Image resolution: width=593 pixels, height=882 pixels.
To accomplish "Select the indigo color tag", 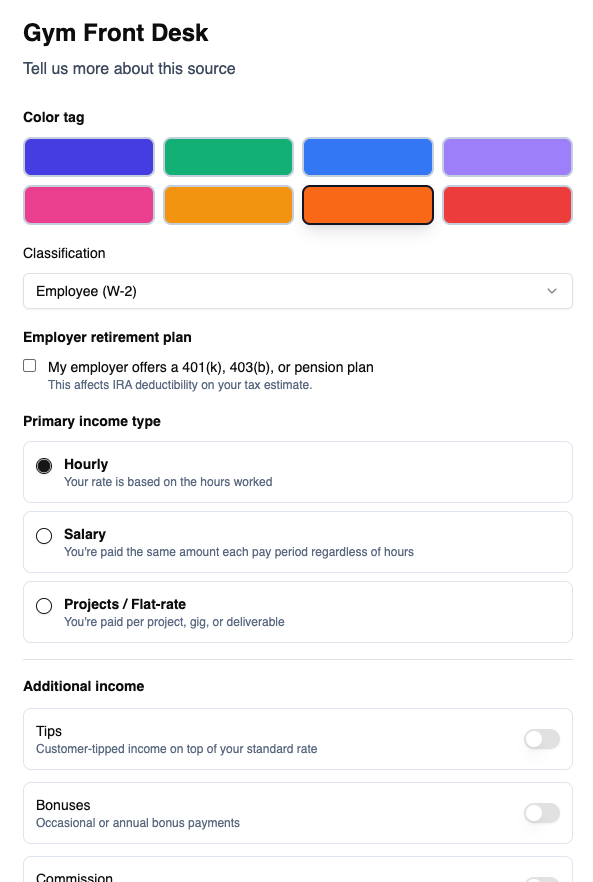I will tap(89, 157).
